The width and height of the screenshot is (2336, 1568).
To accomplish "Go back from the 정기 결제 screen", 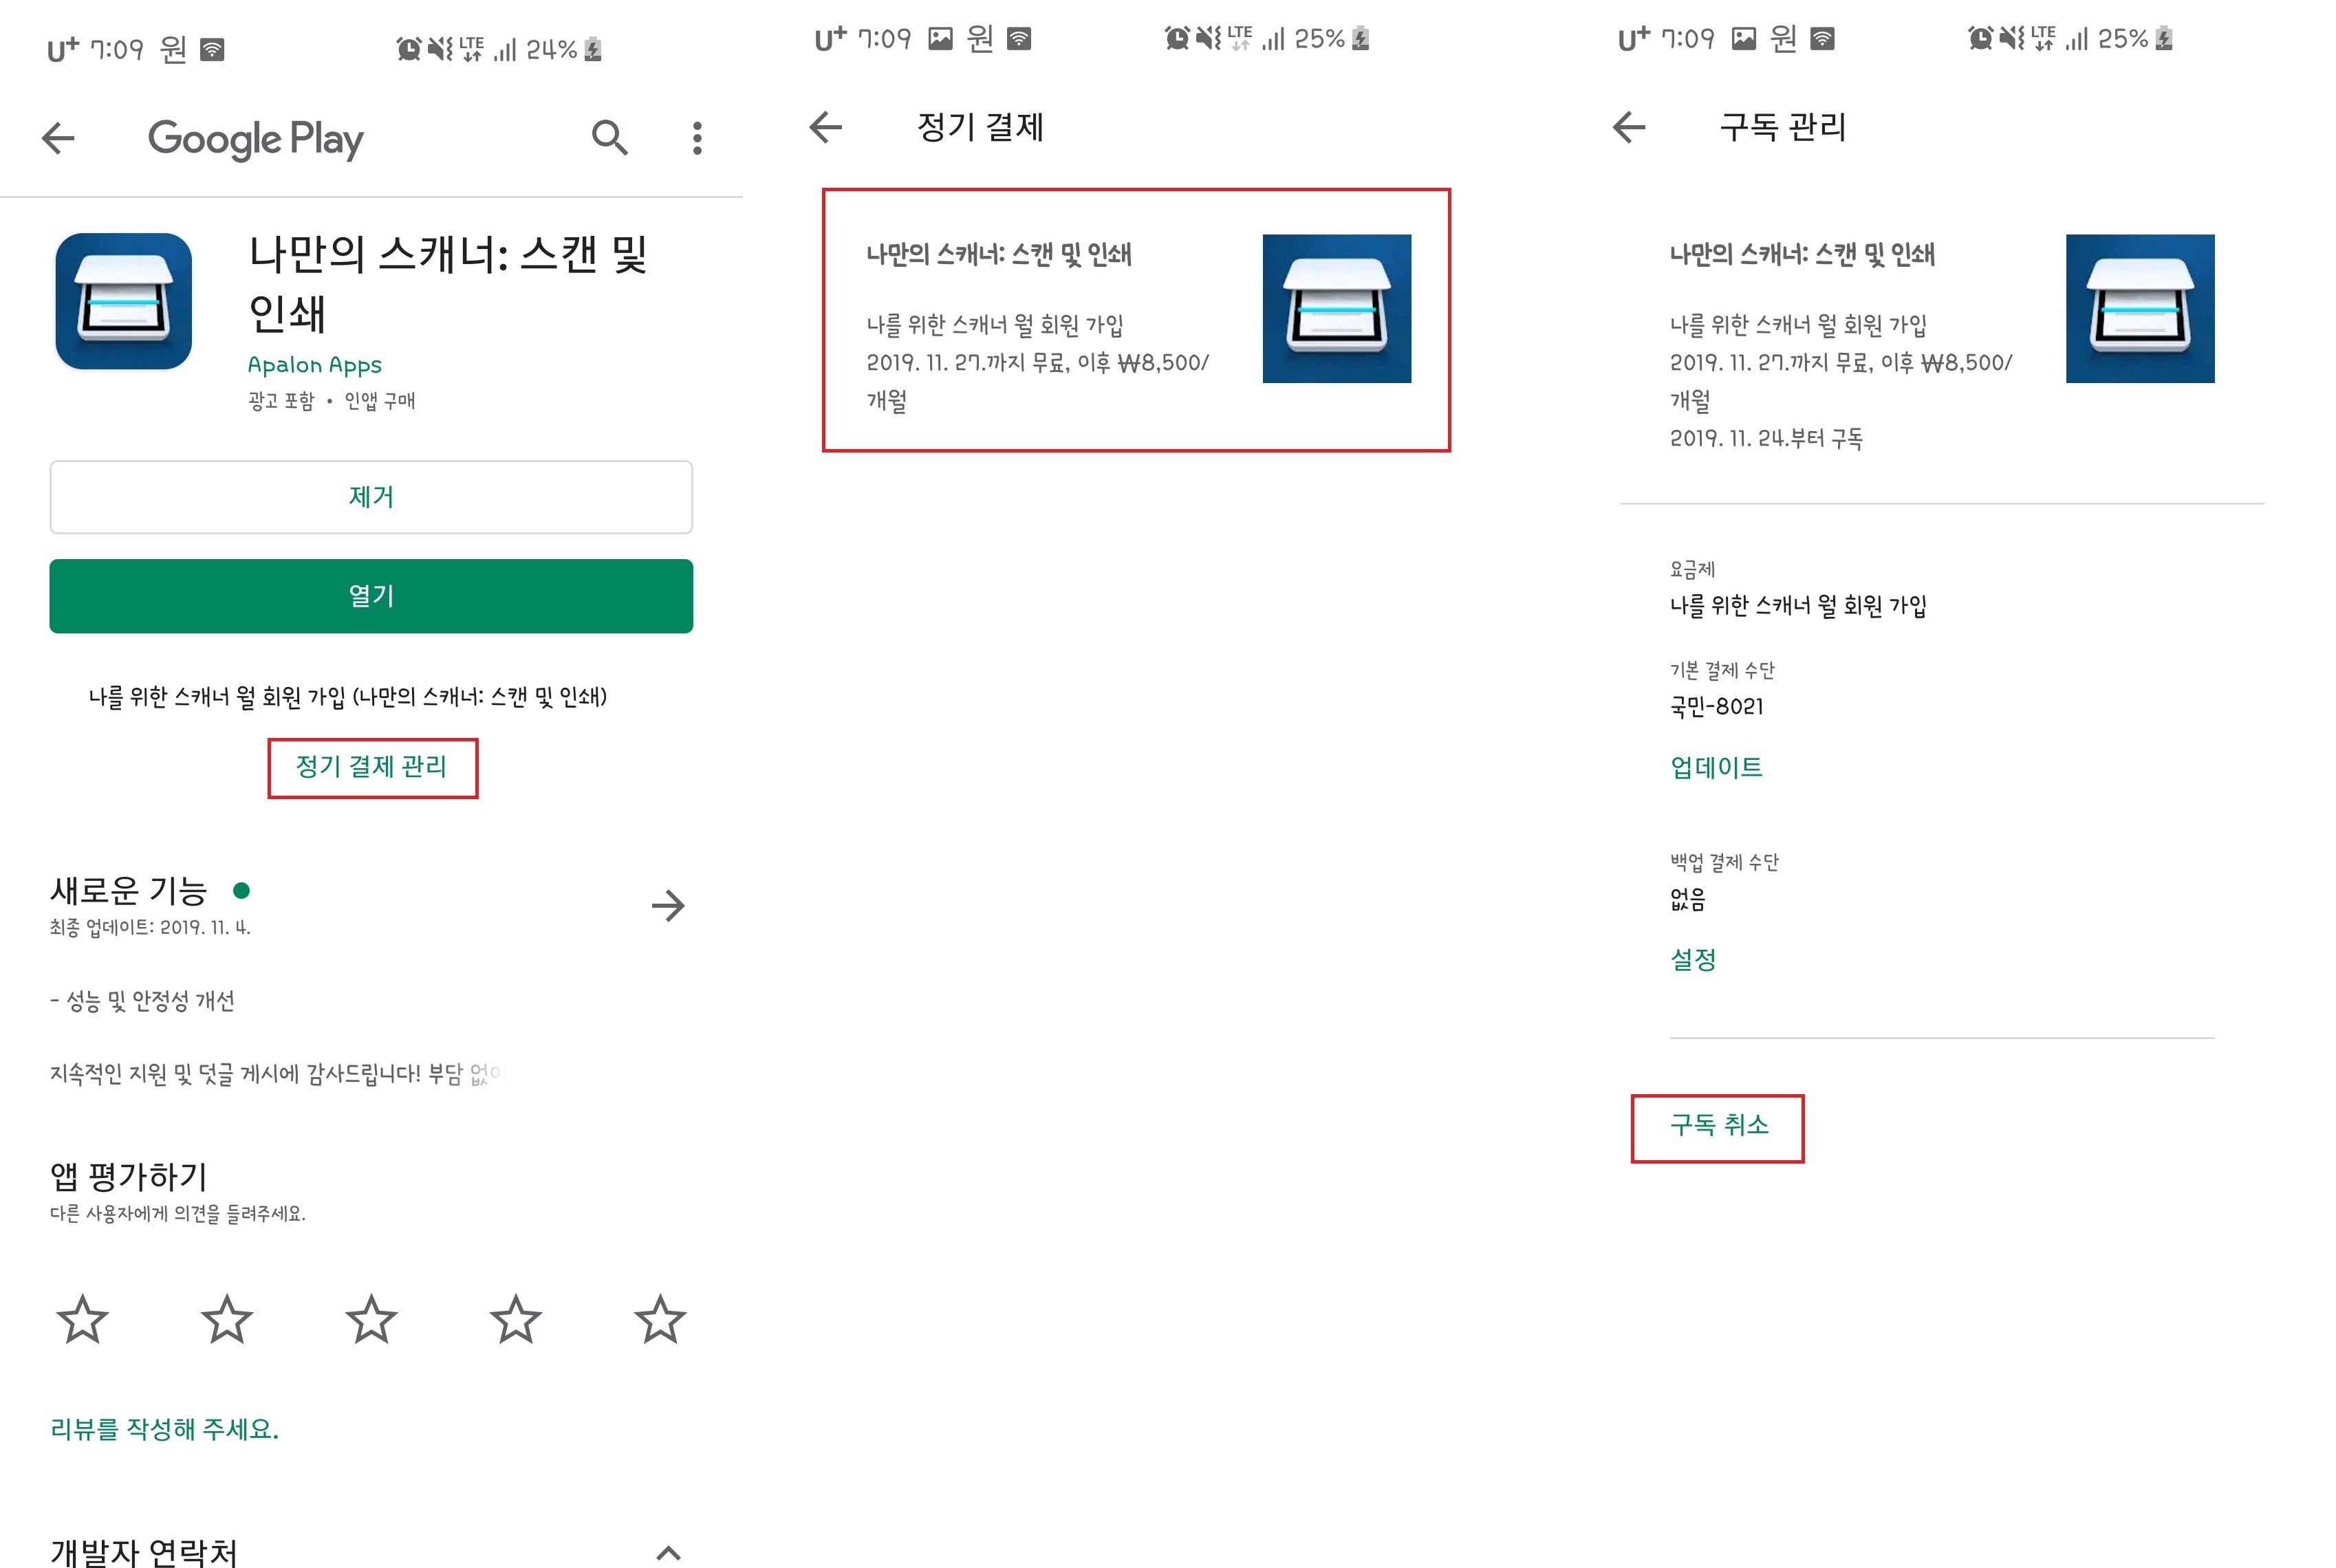I will tap(826, 127).
